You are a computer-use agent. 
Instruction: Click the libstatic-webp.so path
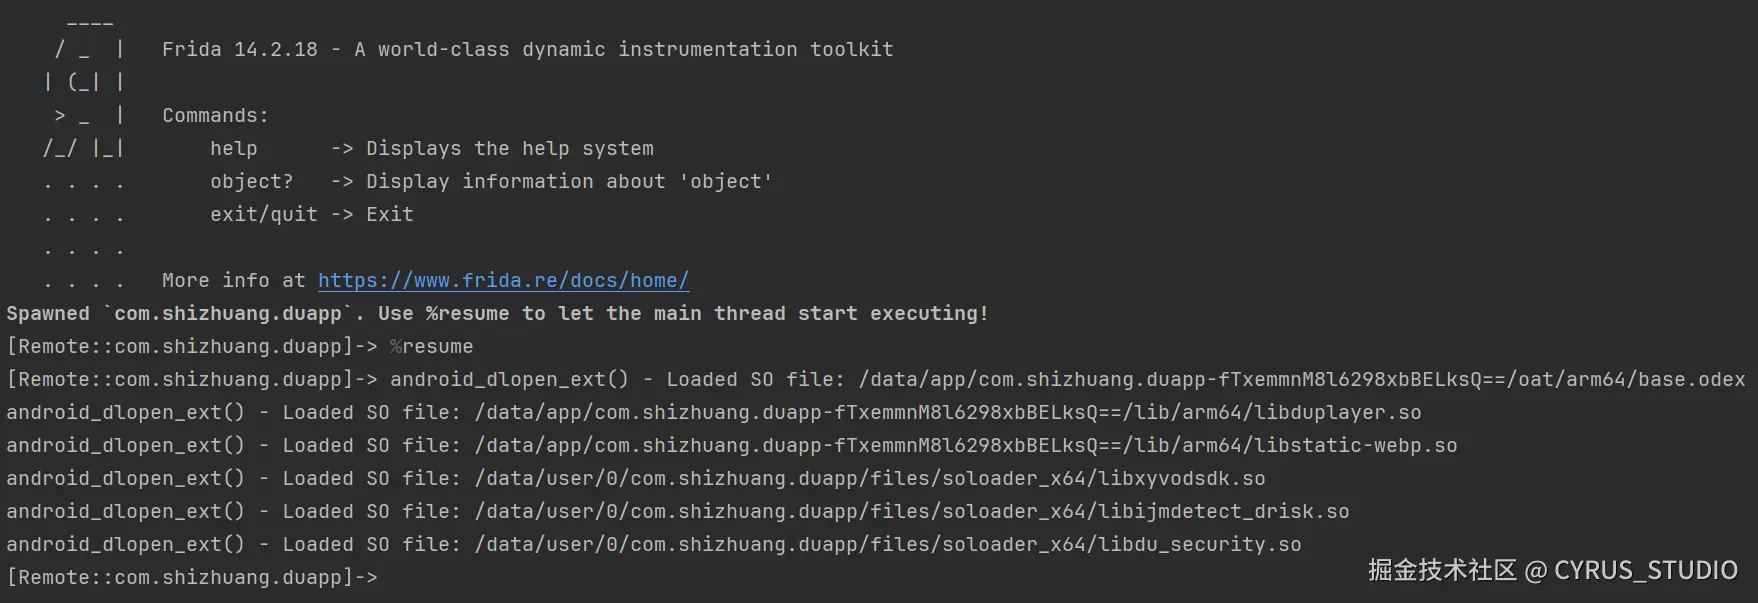(965, 446)
